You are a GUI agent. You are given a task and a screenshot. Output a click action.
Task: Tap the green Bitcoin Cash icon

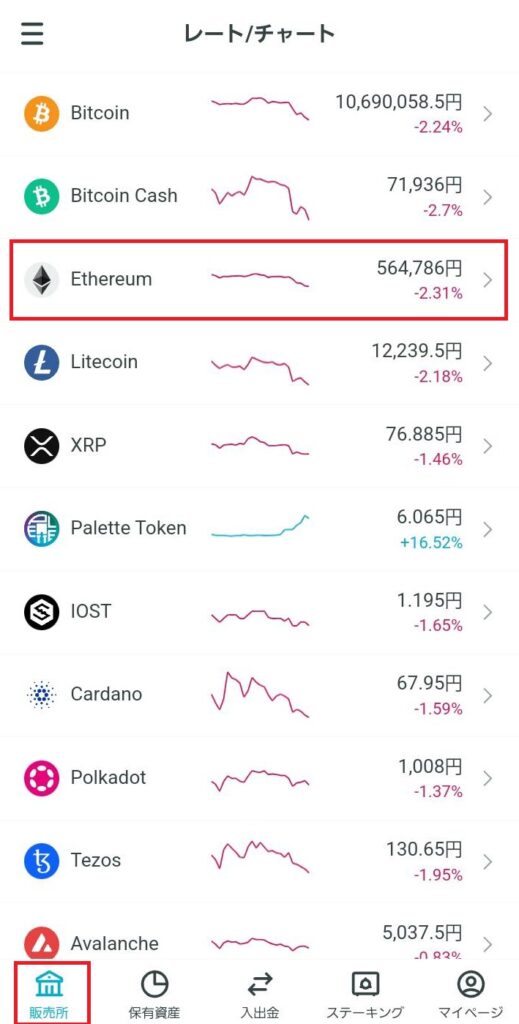[x=42, y=197]
